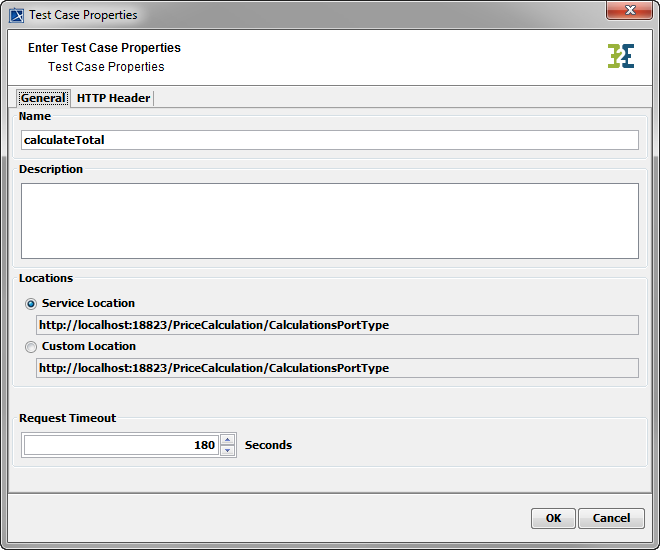
Task: Click the Name field containing calculateTotal
Action: tap(330, 140)
